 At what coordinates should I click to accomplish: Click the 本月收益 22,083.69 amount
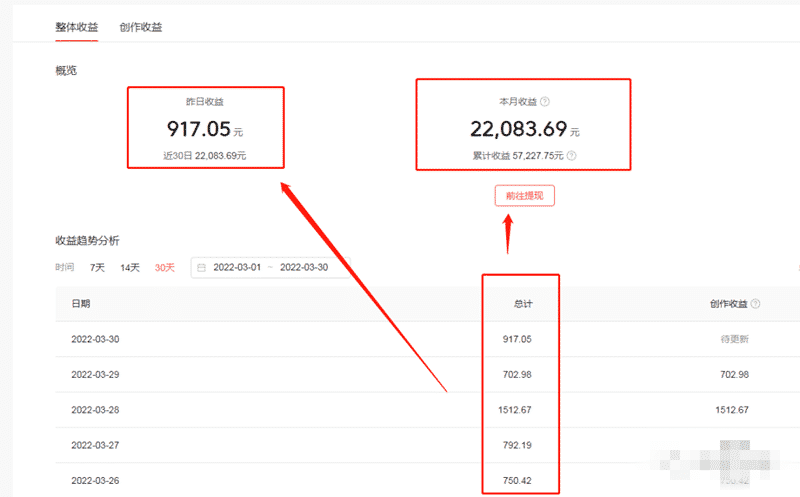tap(518, 129)
